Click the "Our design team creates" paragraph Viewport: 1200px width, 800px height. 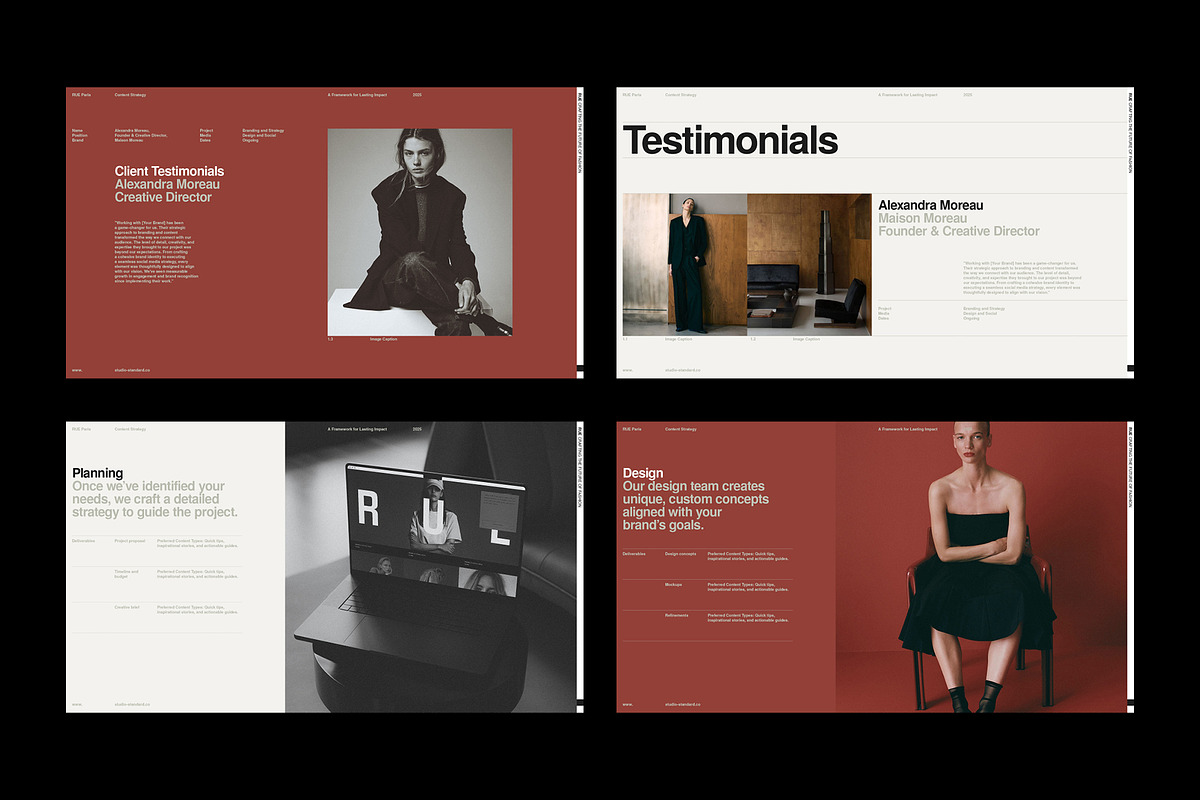pyautogui.click(x=696, y=506)
